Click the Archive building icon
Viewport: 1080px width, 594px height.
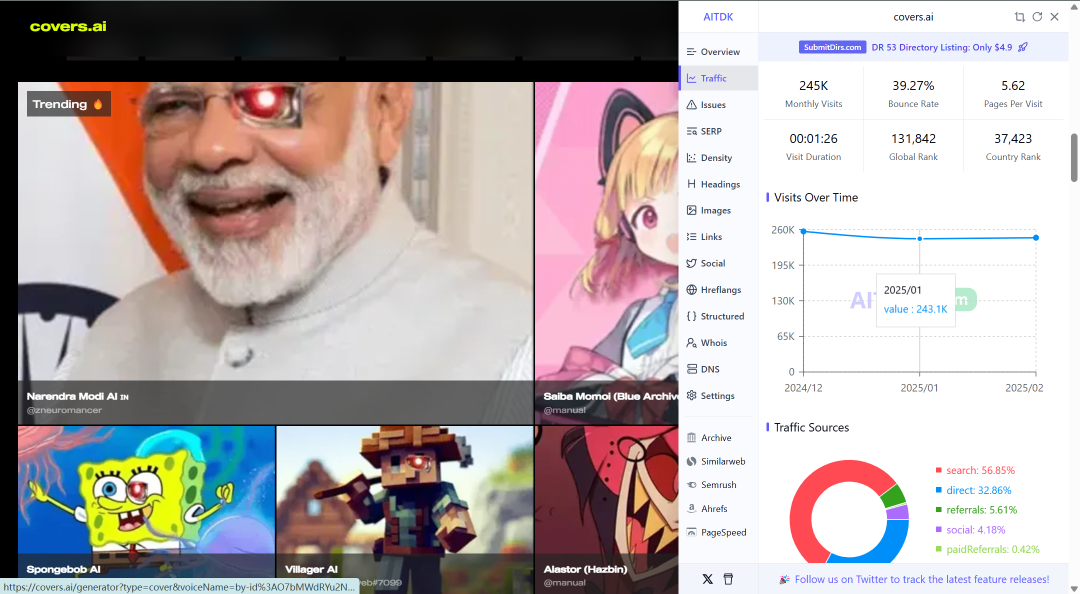tap(692, 438)
